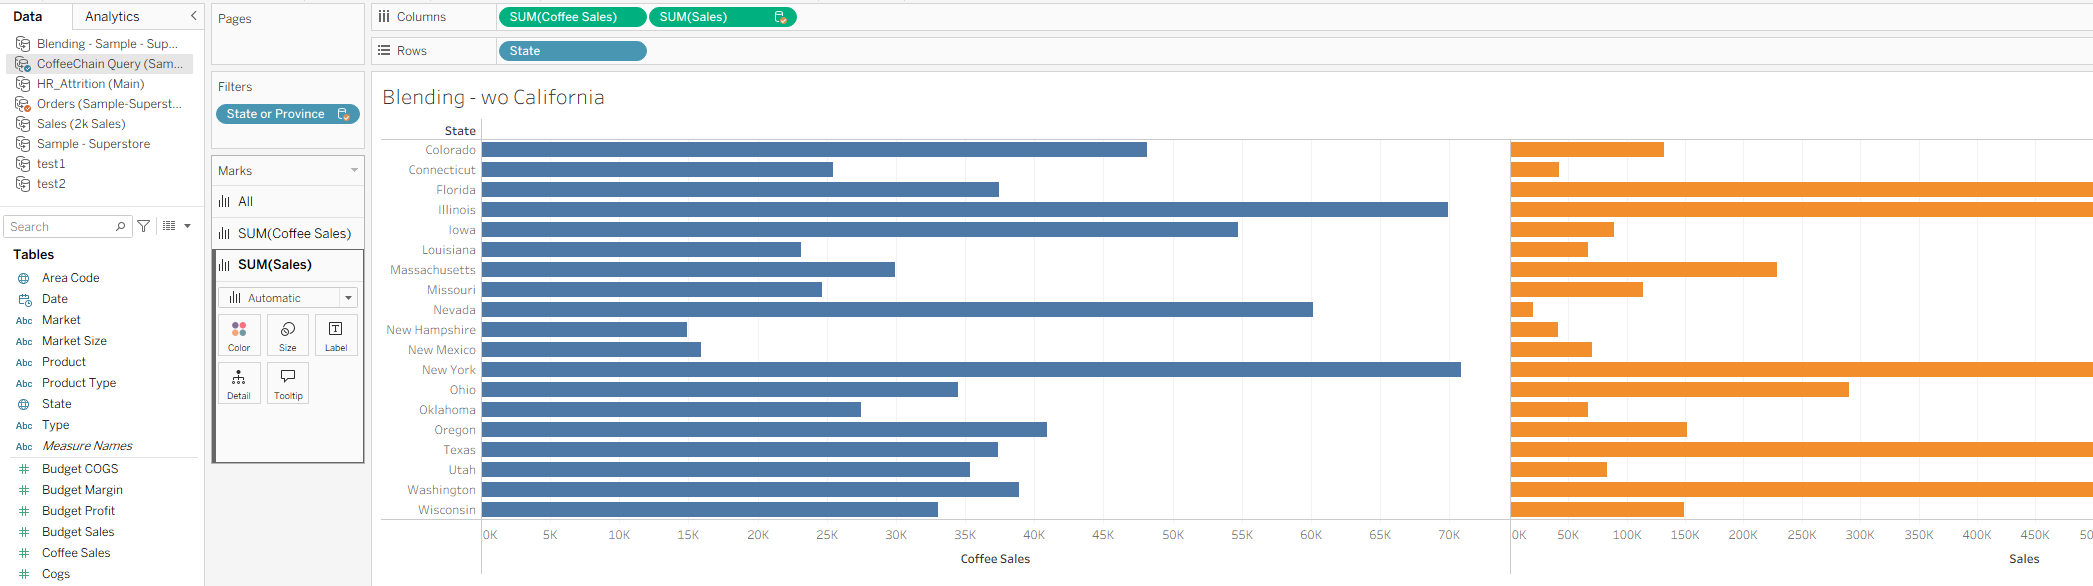Open the Color marks card button

coord(239,335)
